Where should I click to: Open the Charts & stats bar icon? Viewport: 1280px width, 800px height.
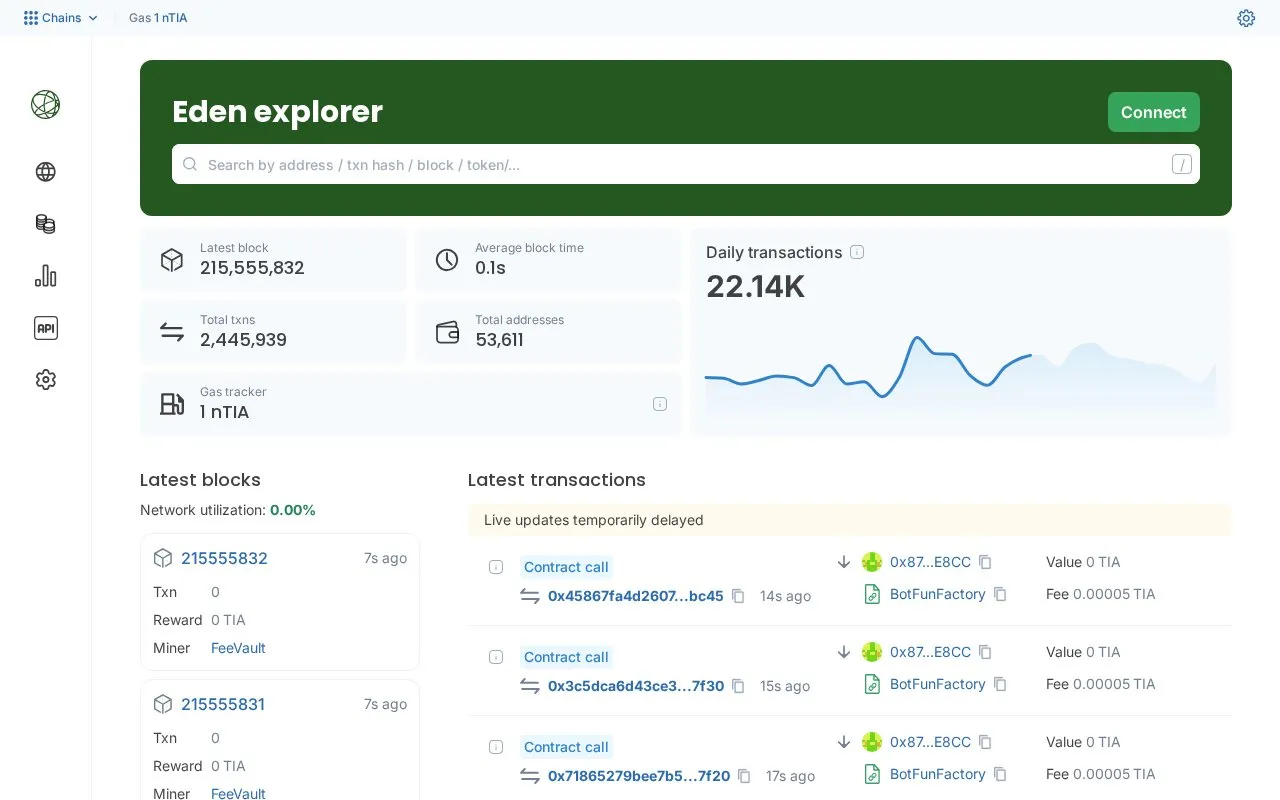click(x=45, y=276)
